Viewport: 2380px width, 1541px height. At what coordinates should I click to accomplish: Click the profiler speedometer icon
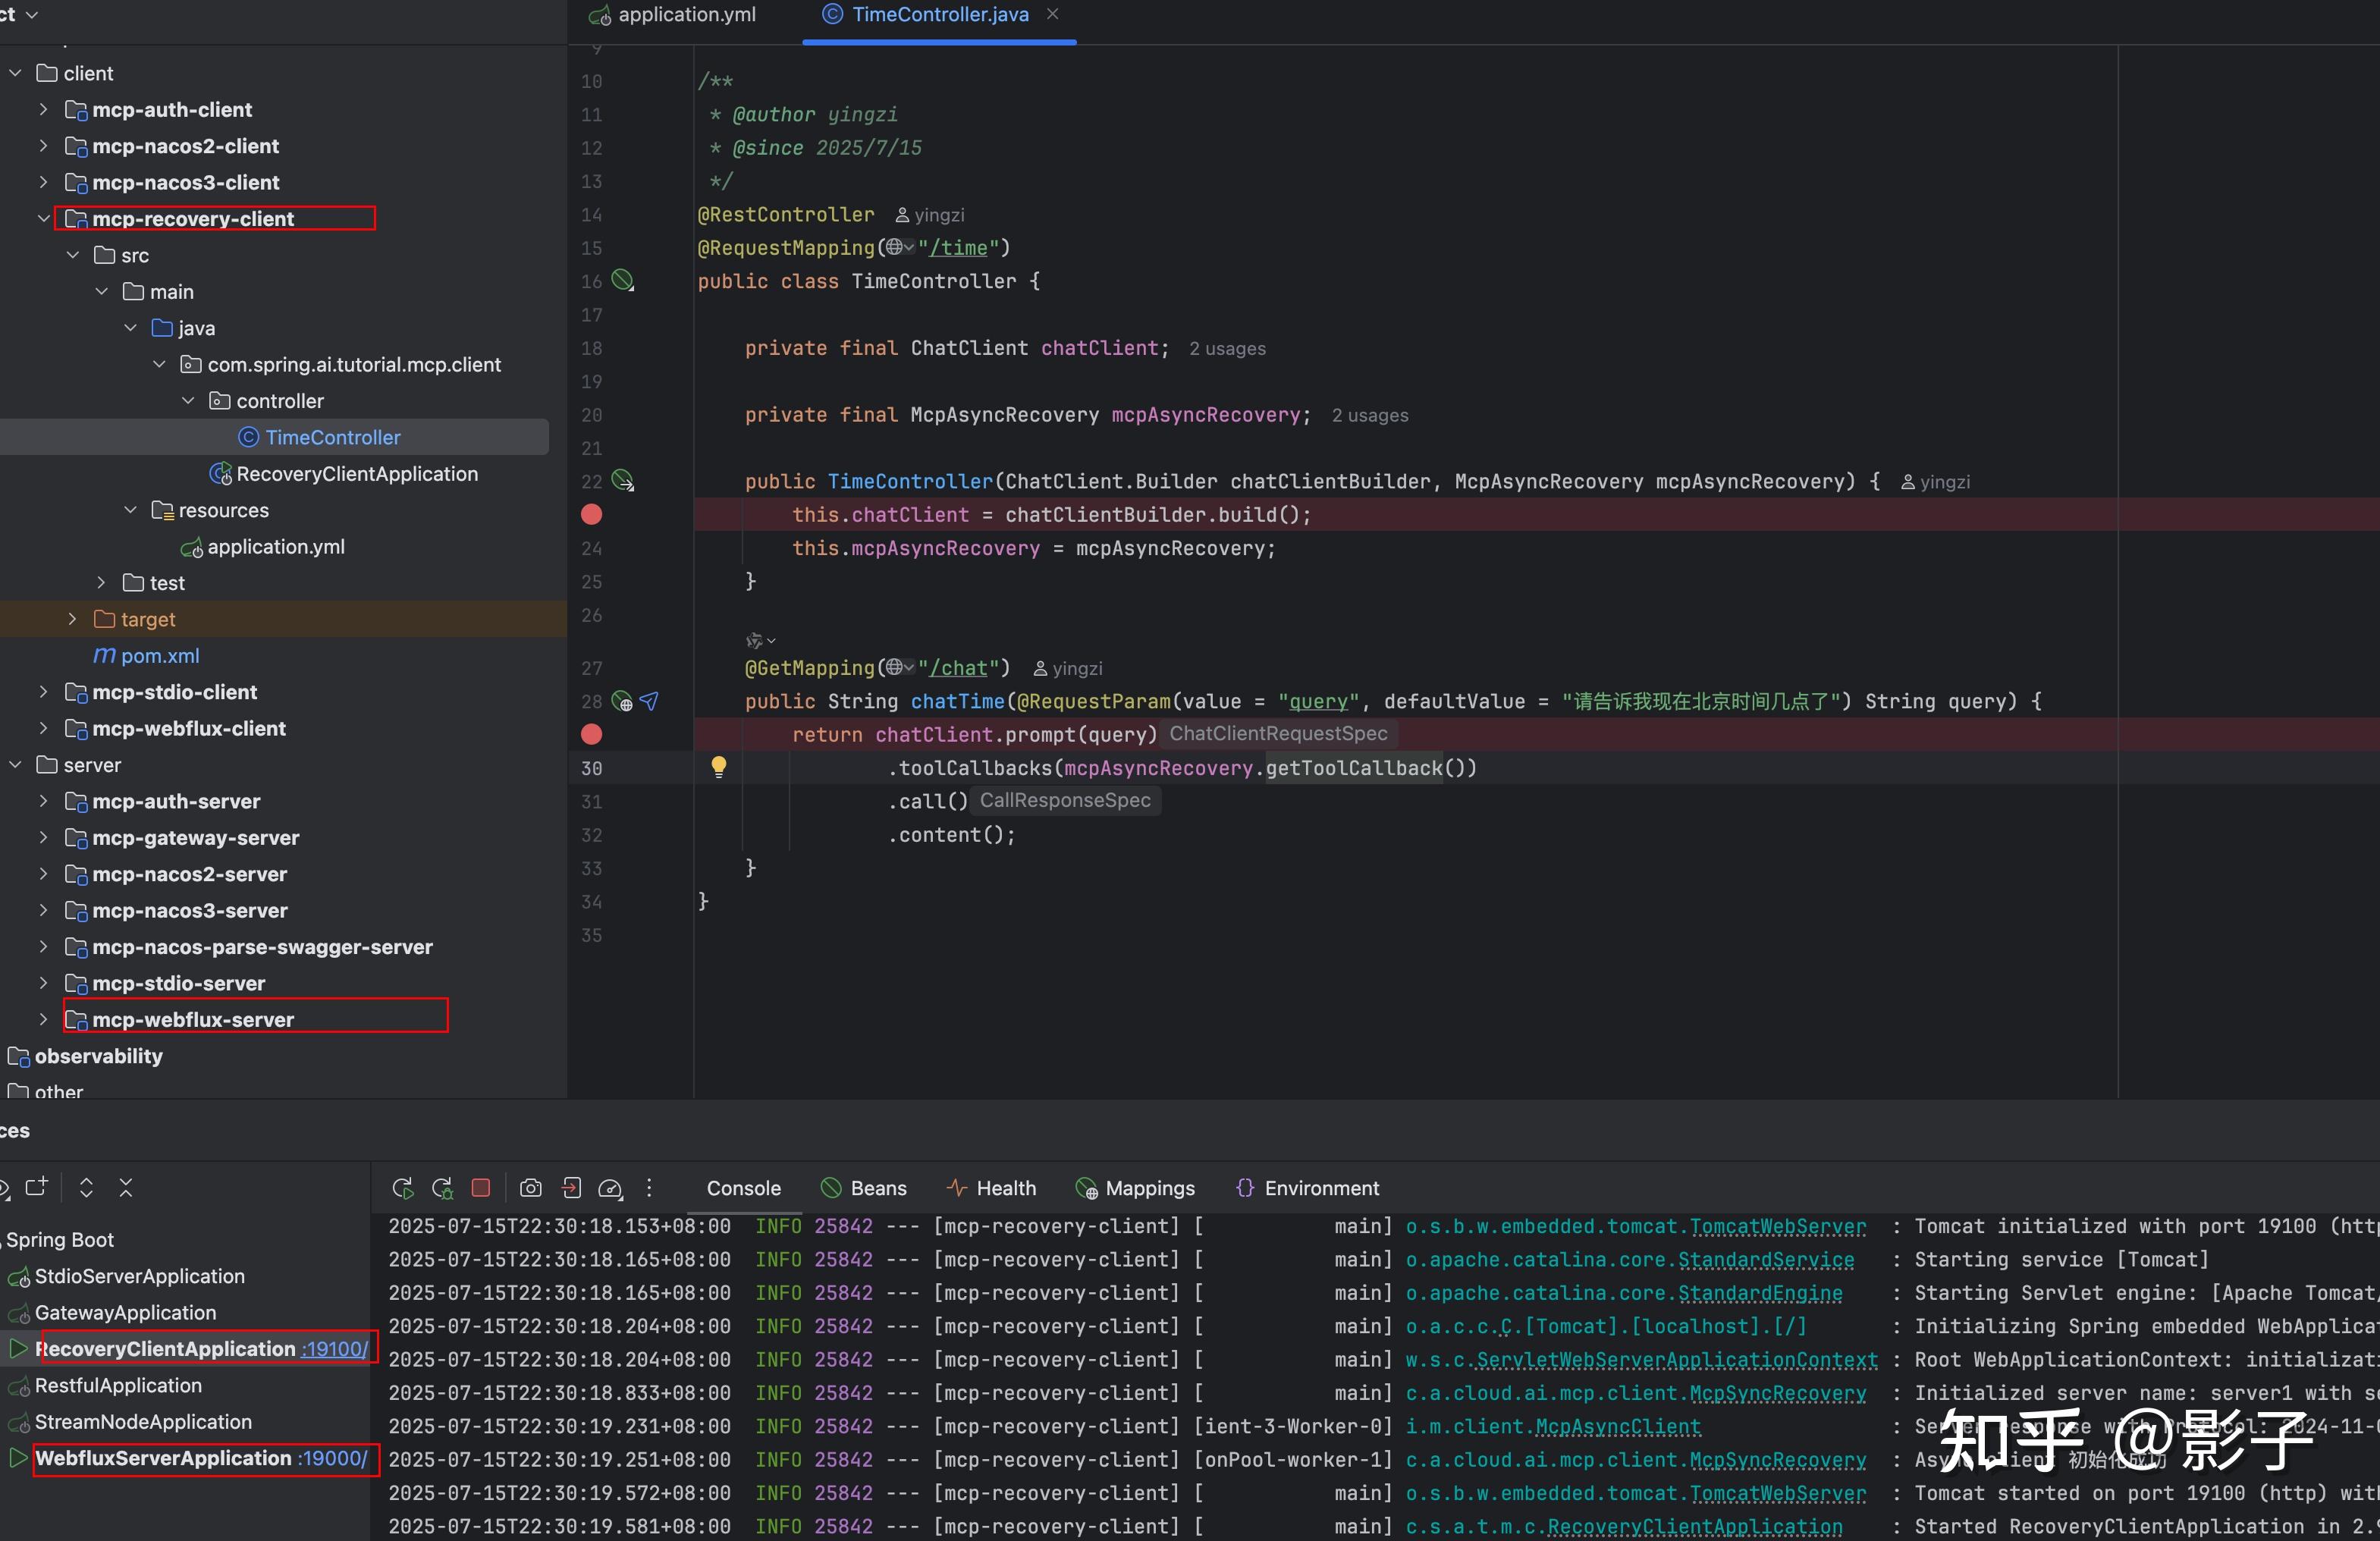pos(610,1188)
